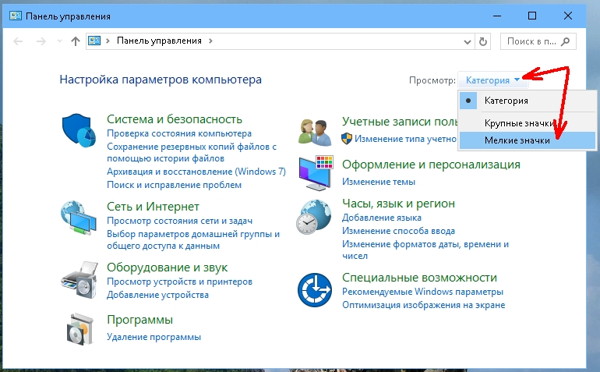Go forward with the right arrow button
This screenshot has width=600, height=372.
pos(41,41)
